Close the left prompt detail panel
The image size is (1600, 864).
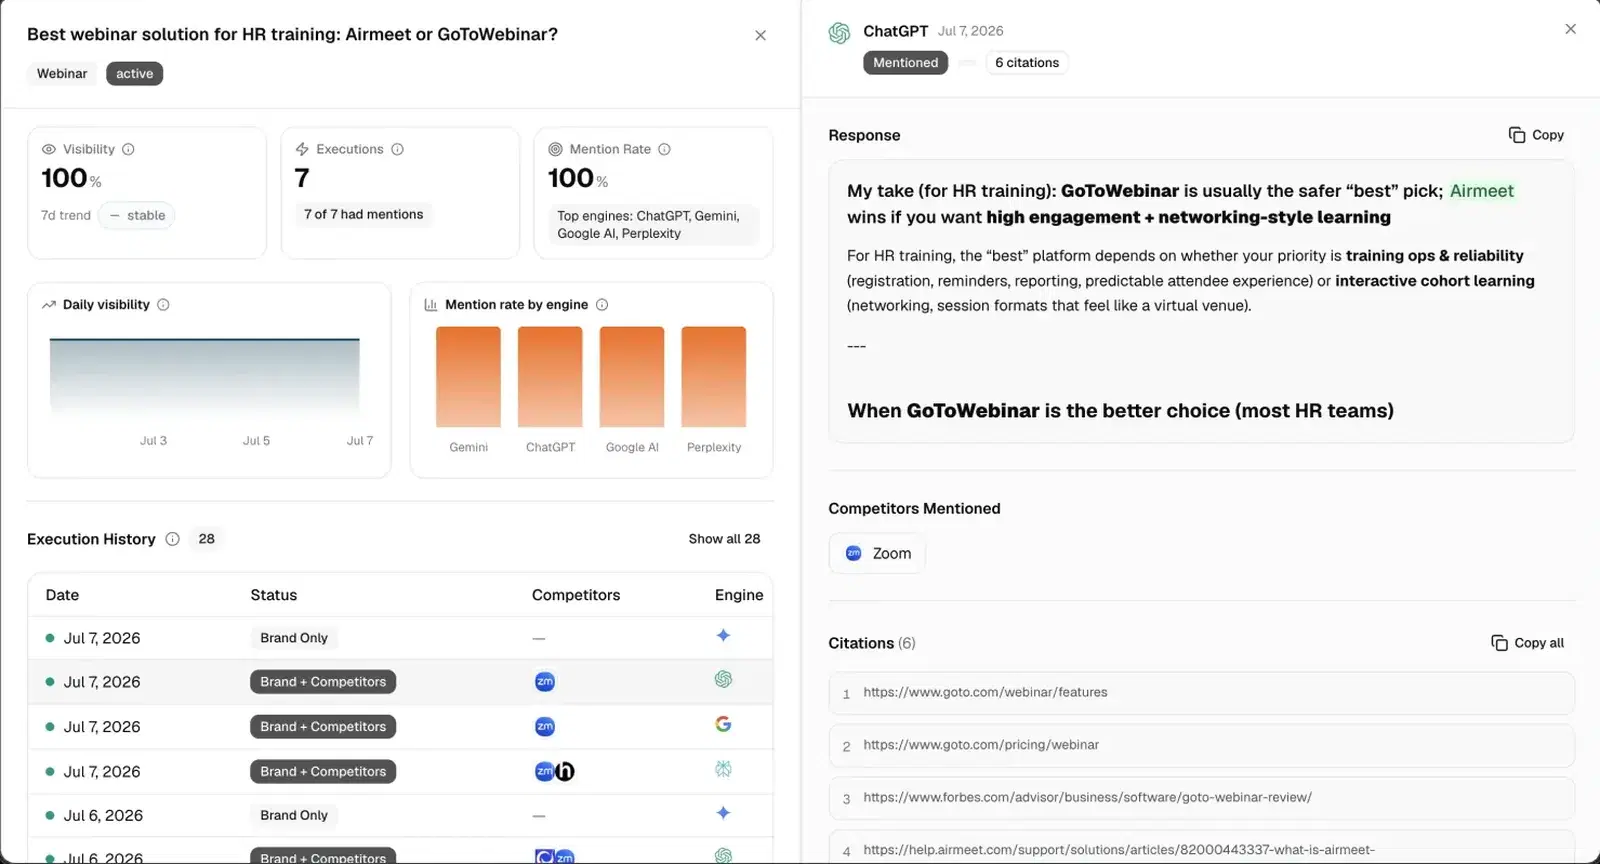click(760, 35)
